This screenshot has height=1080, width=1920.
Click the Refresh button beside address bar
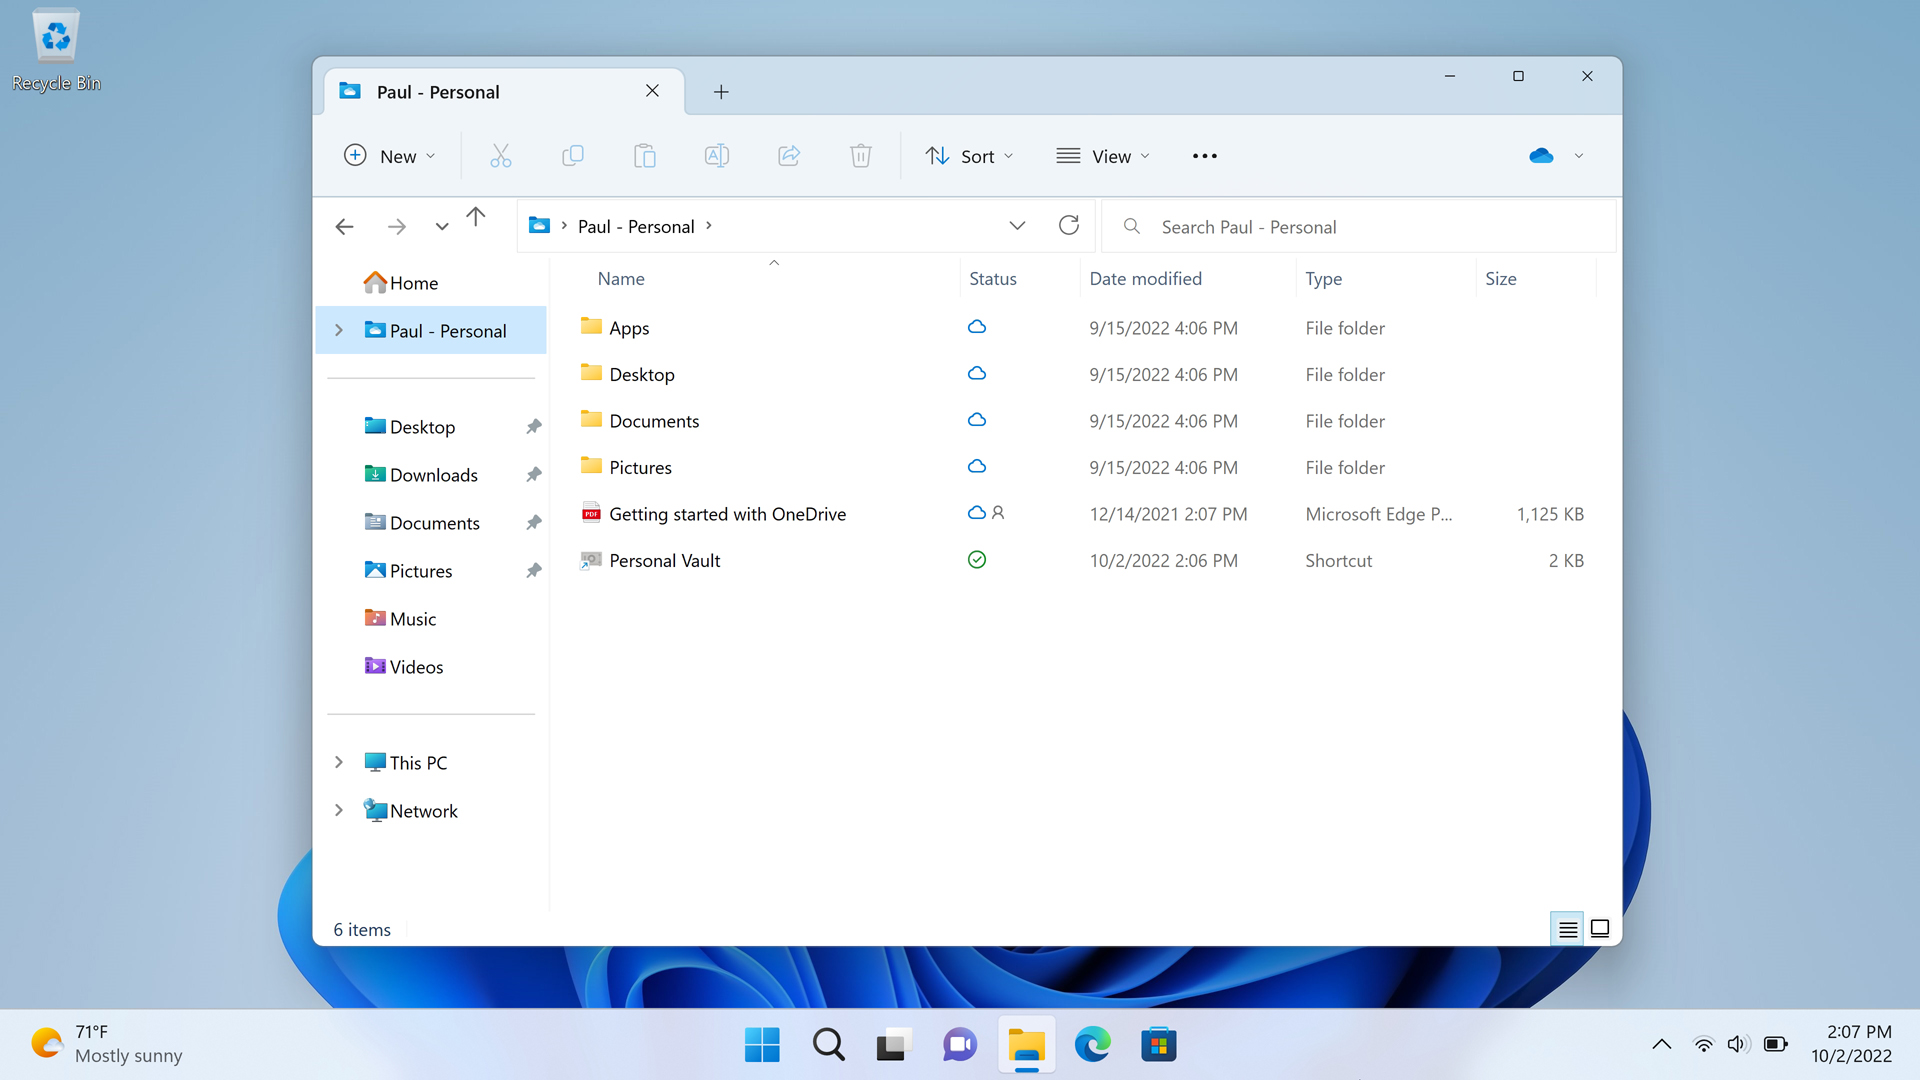point(1068,226)
